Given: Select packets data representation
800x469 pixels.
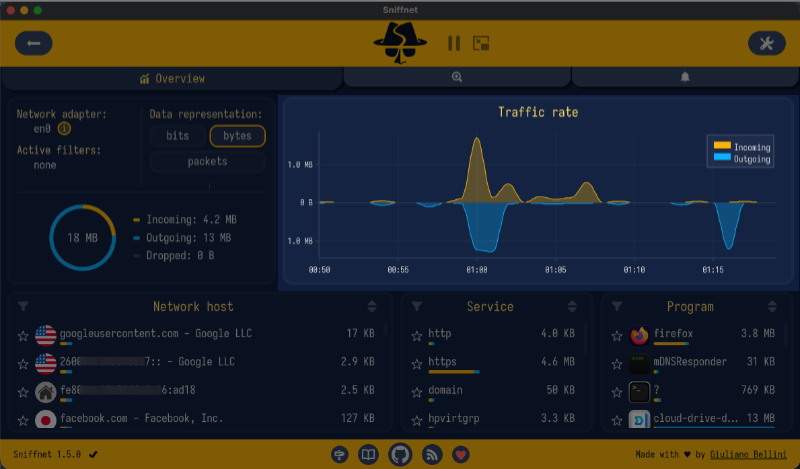Looking at the screenshot, I should (207, 161).
